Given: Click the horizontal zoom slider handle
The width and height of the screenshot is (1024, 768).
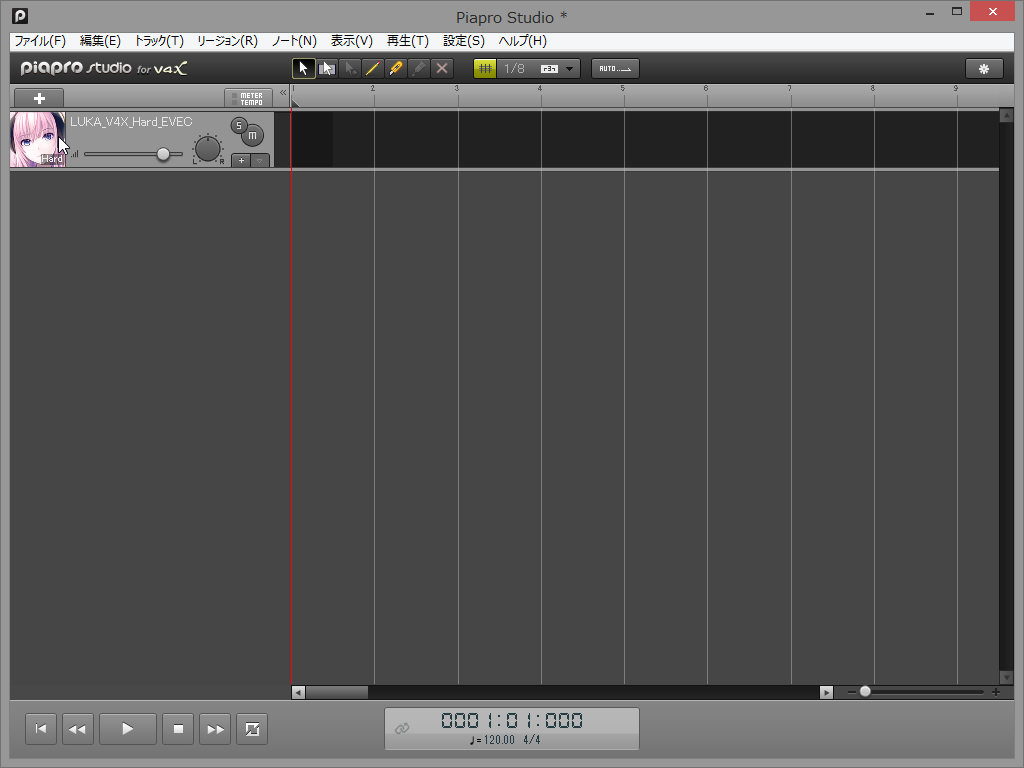Looking at the screenshot, I should (x=865, y=692).
